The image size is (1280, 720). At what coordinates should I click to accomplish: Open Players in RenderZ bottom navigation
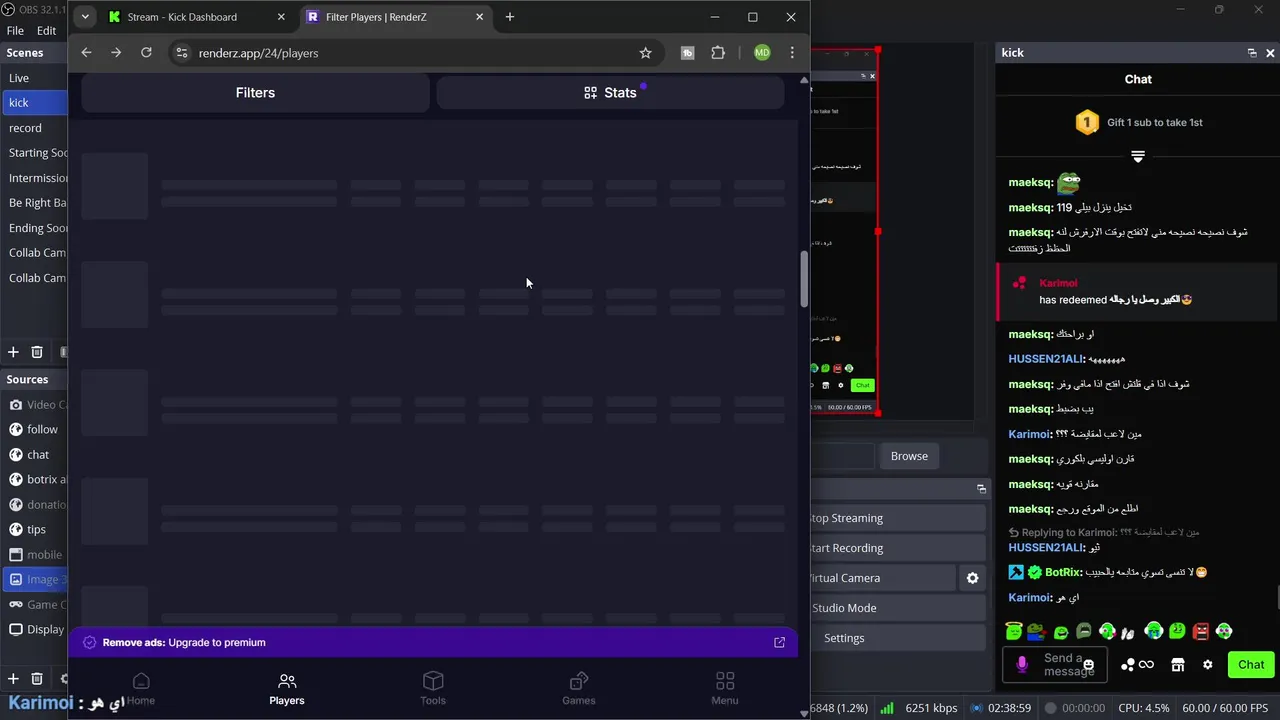click(x=287, y=689)
